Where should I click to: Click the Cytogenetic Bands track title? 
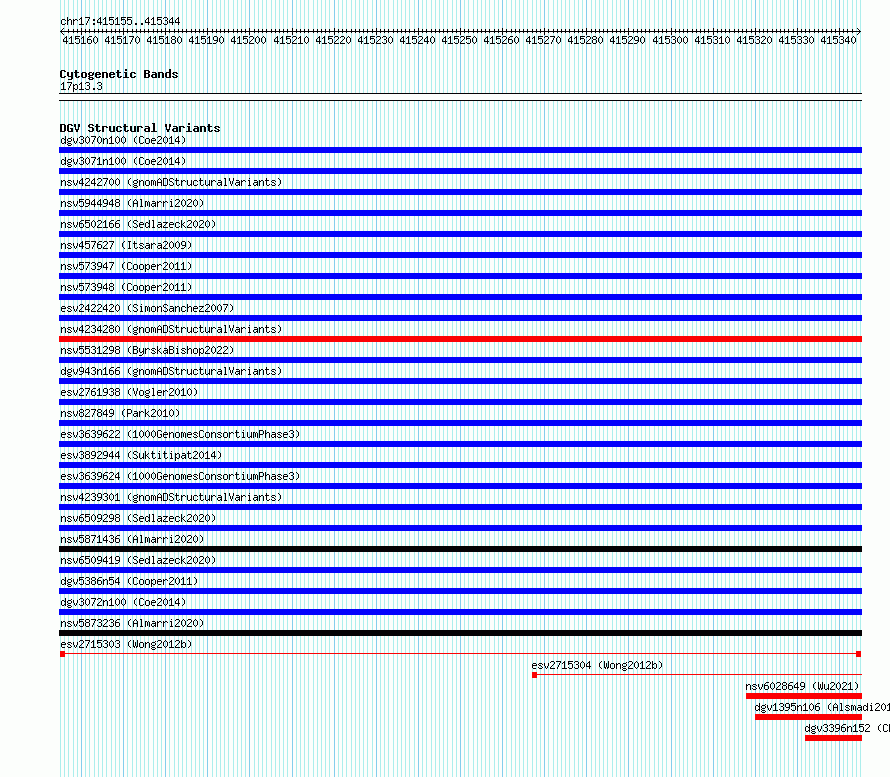pos(119,74)
